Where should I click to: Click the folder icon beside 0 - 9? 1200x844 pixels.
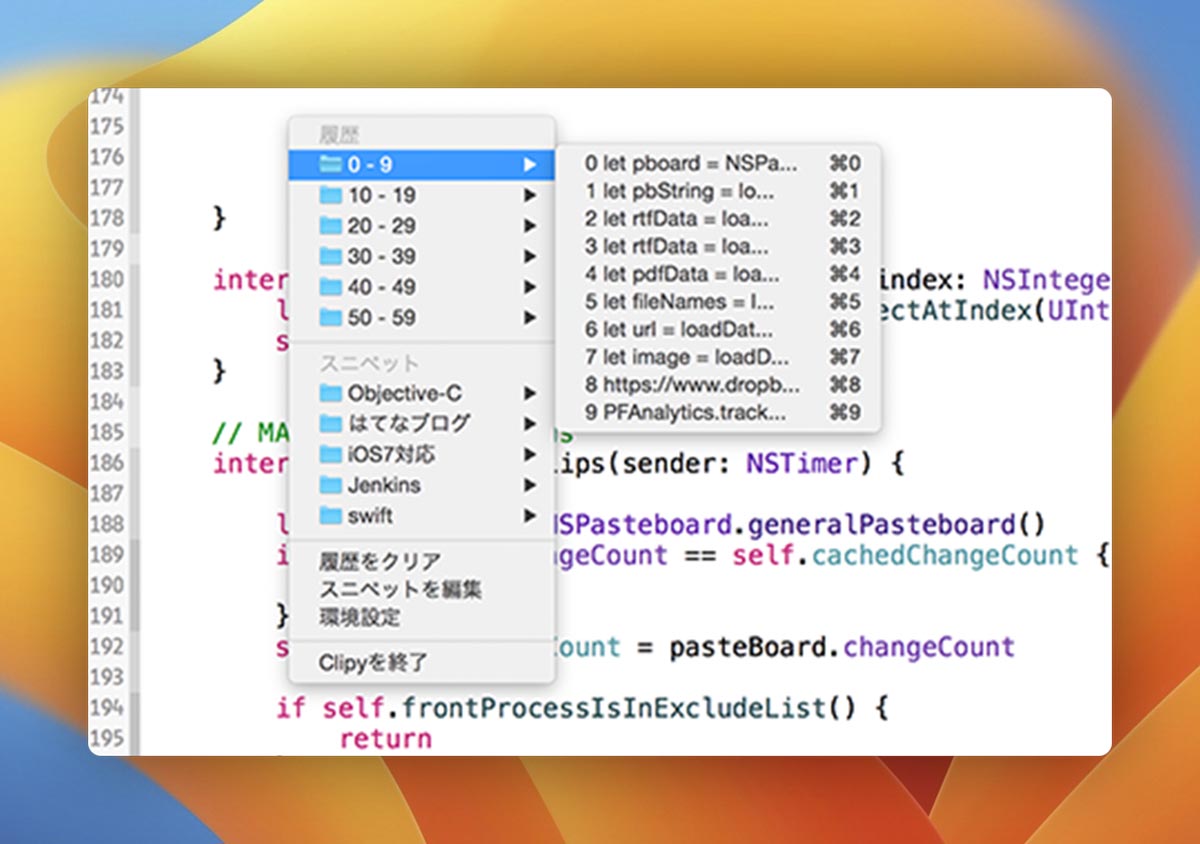tap(331, 165)
